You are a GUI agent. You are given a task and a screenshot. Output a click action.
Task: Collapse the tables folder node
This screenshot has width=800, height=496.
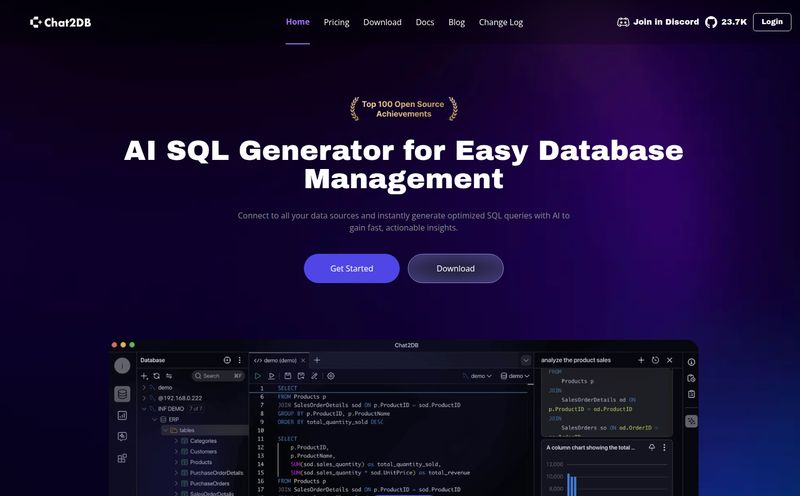165,430
